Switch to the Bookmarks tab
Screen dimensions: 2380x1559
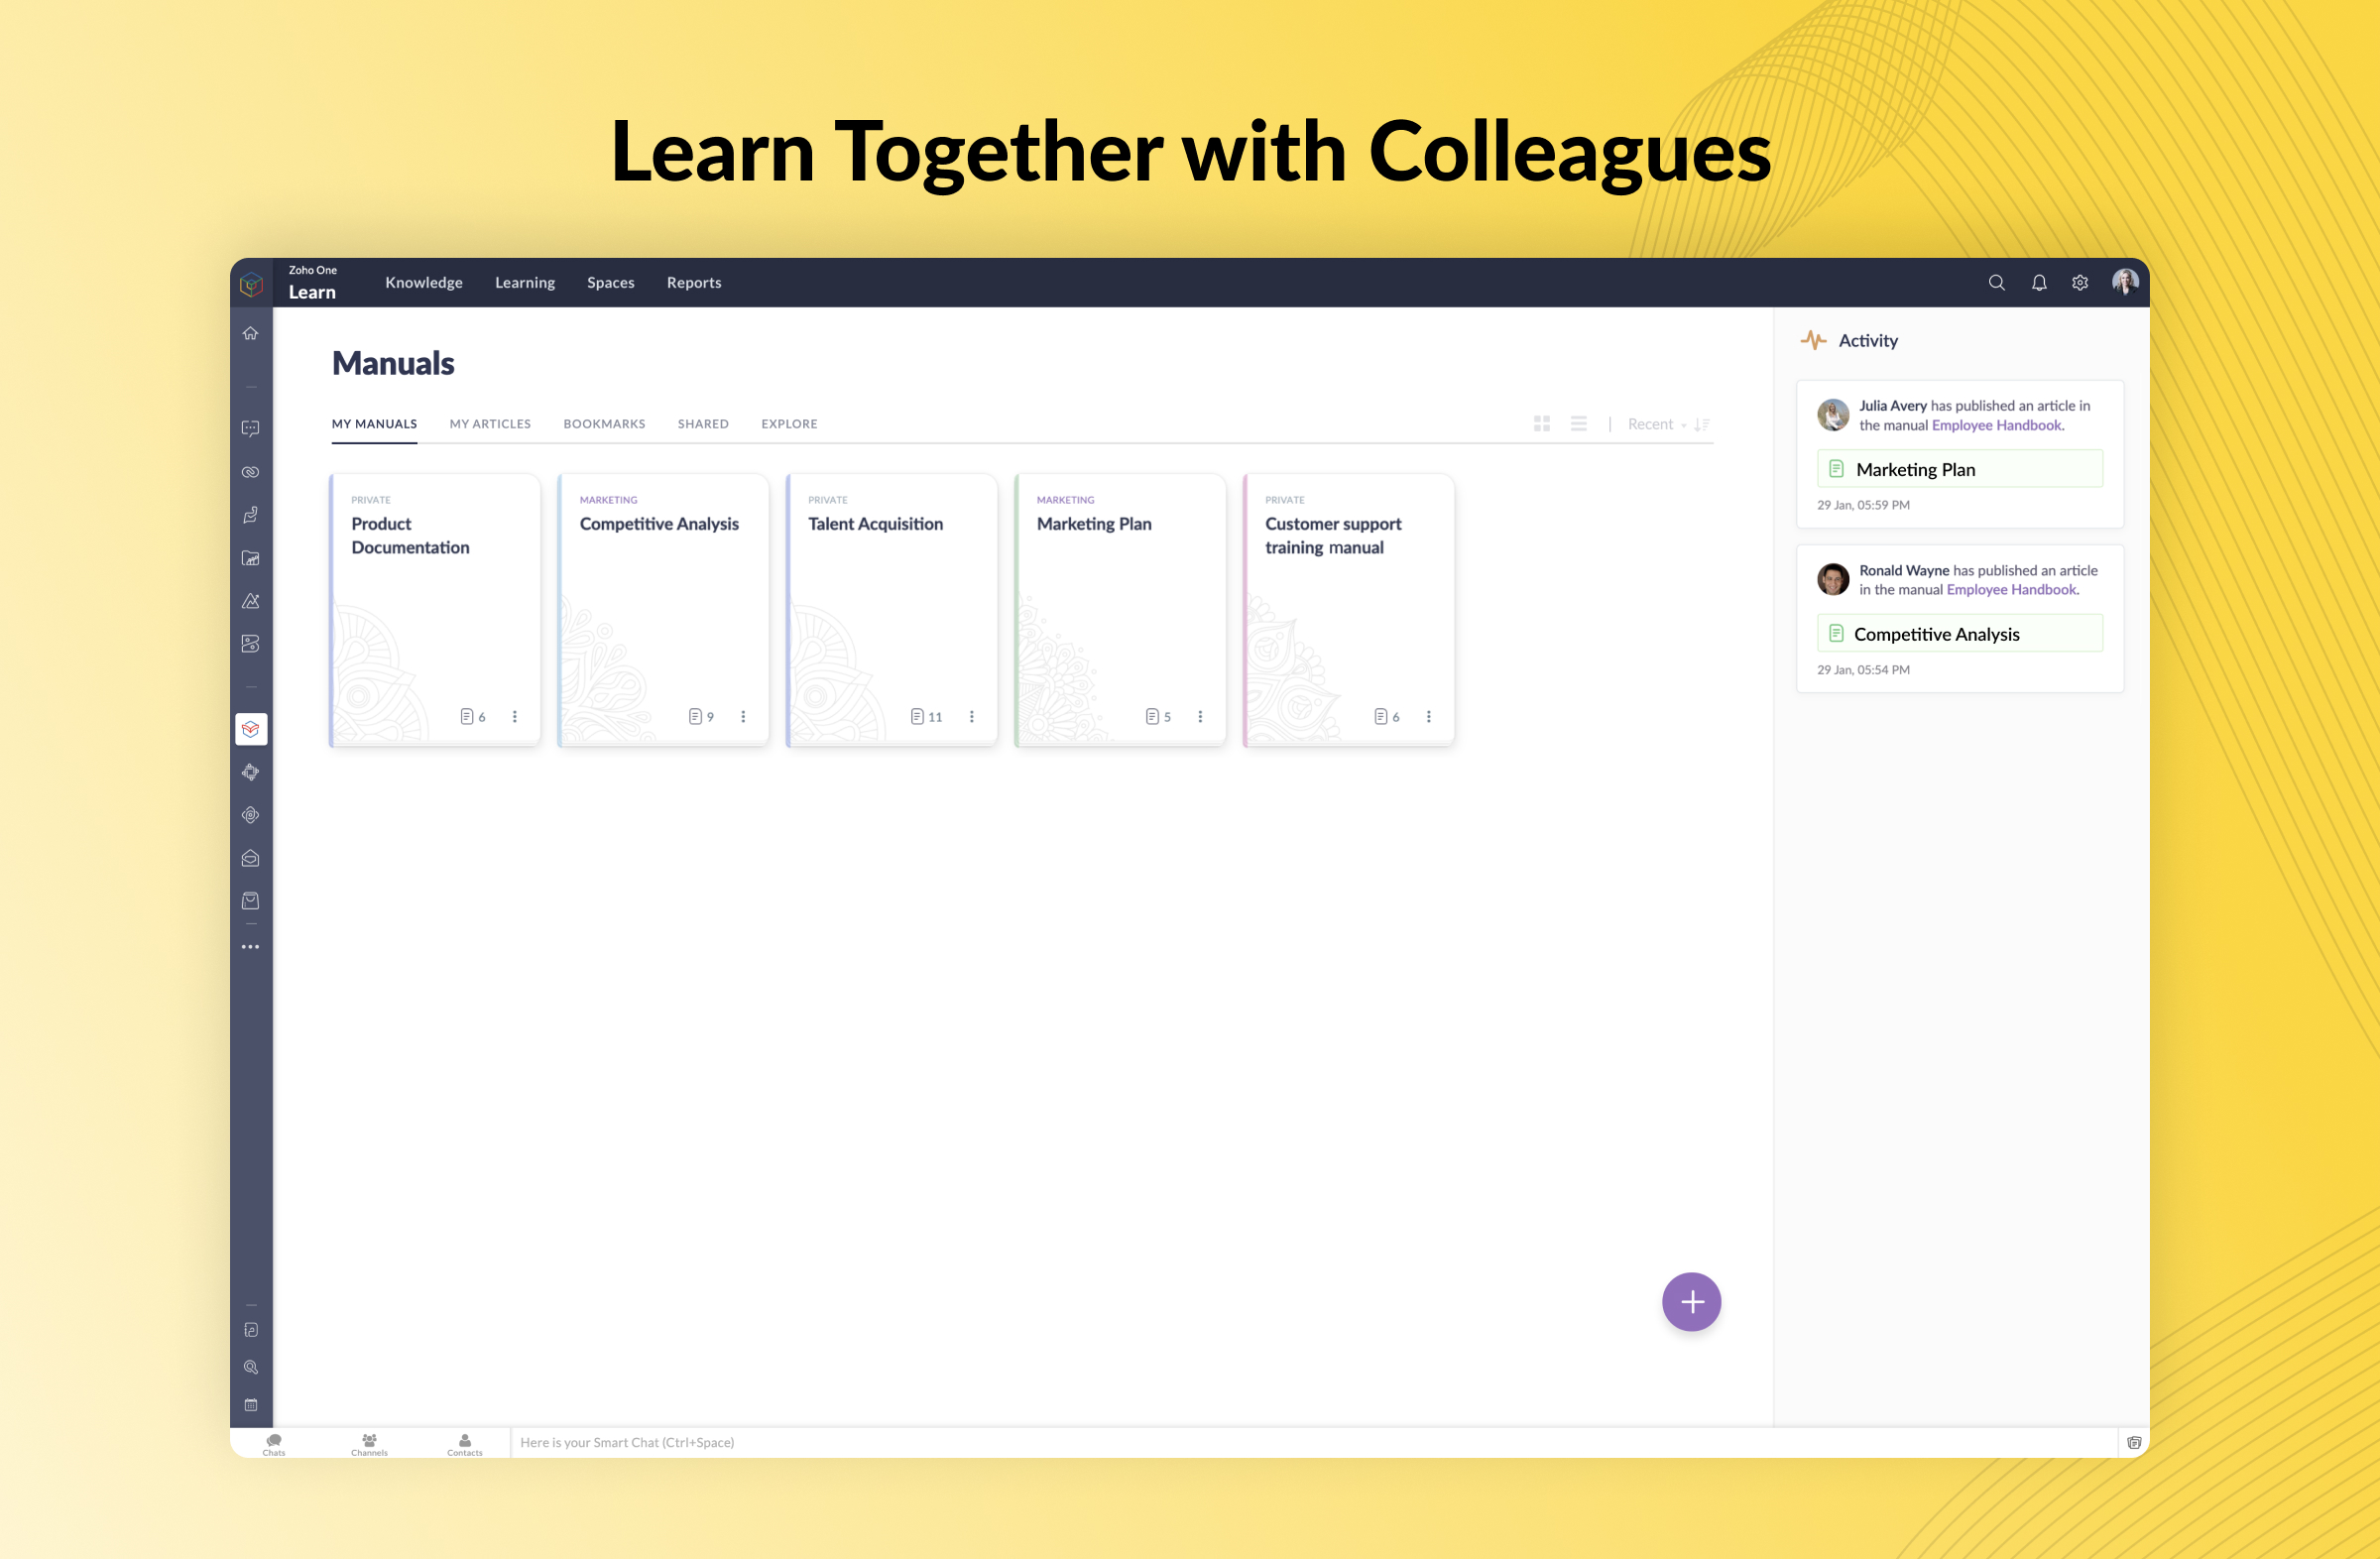click(x=604, y=422)
